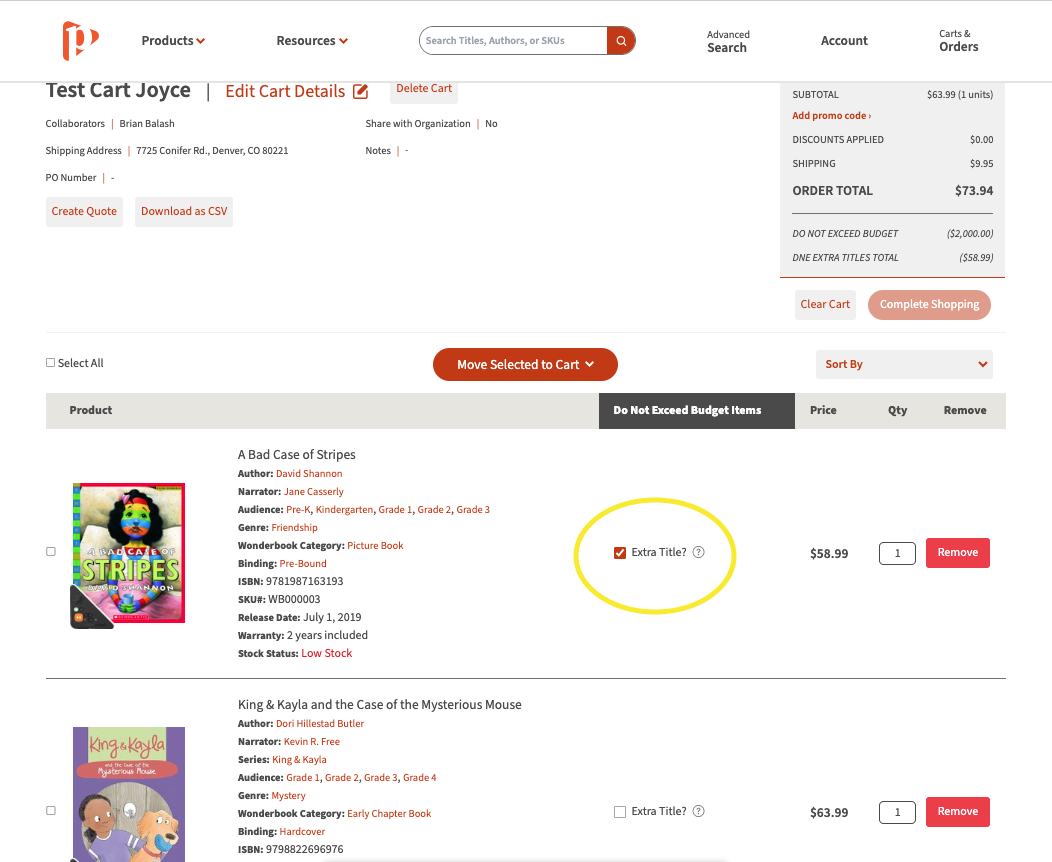Click the $58.99 price for Stripes
The height and width of the screenshot is (862, 1052).
829,554
